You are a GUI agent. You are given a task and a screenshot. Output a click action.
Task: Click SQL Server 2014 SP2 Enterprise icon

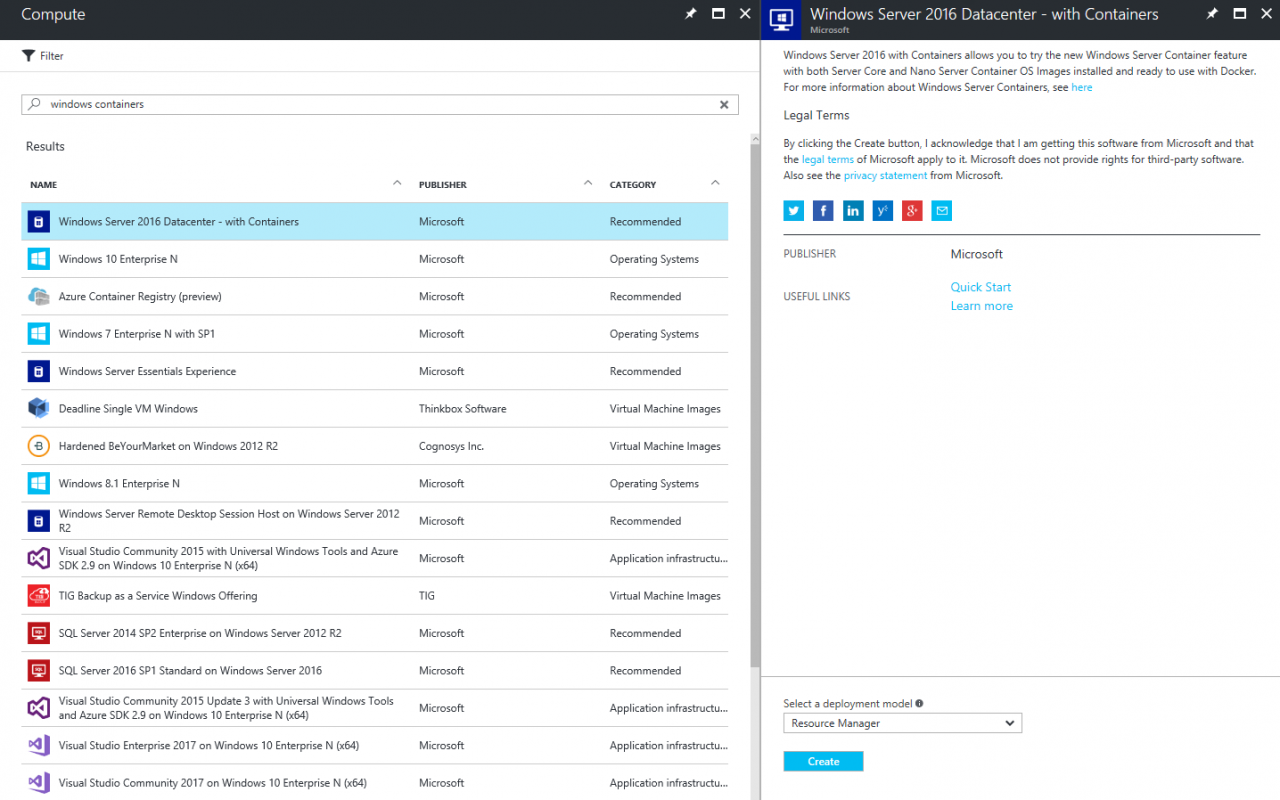tap(38, 633)
